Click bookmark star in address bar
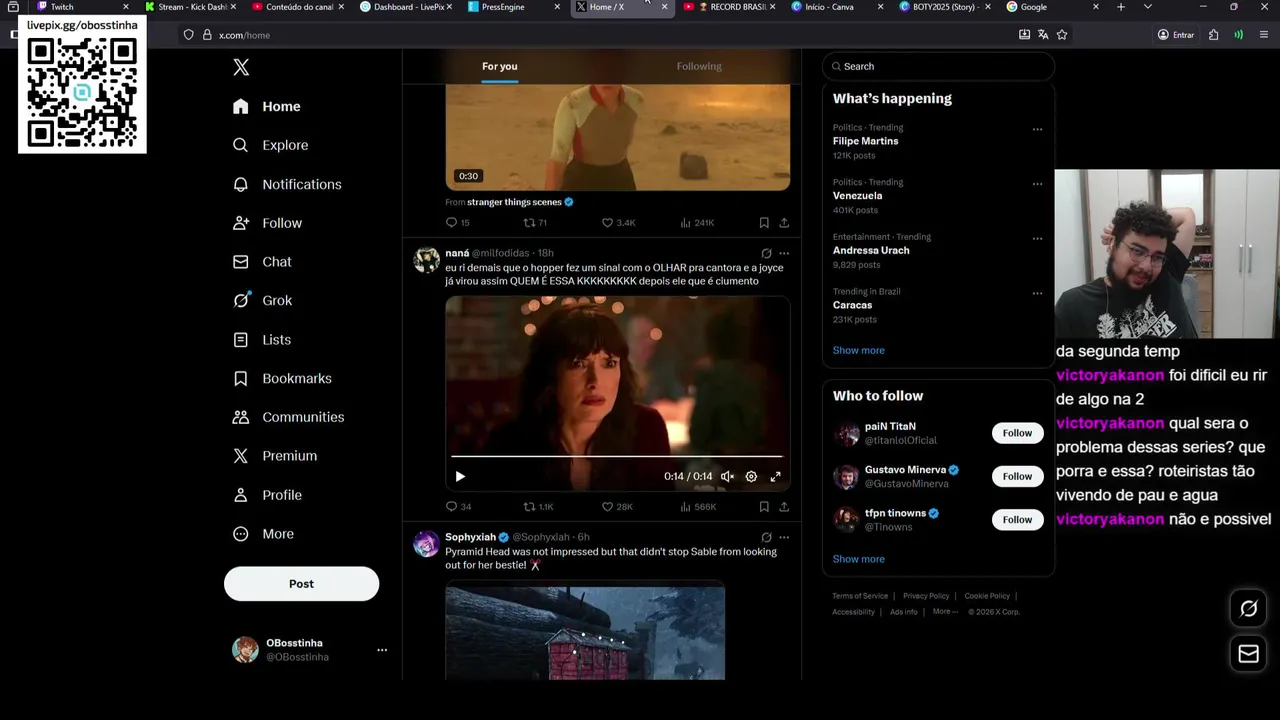The height and width of the screenshot is (720, 1280). pos(1062,35)
